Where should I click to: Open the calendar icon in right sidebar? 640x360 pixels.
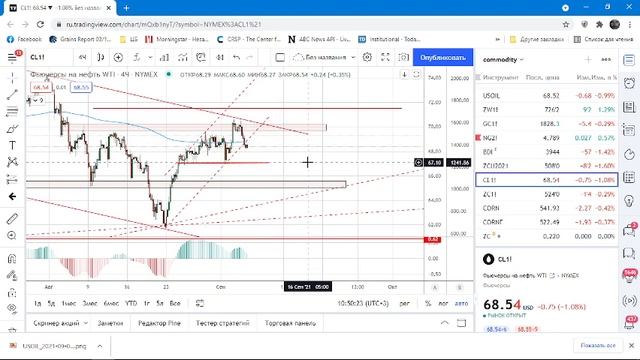(x=629, y=177)
